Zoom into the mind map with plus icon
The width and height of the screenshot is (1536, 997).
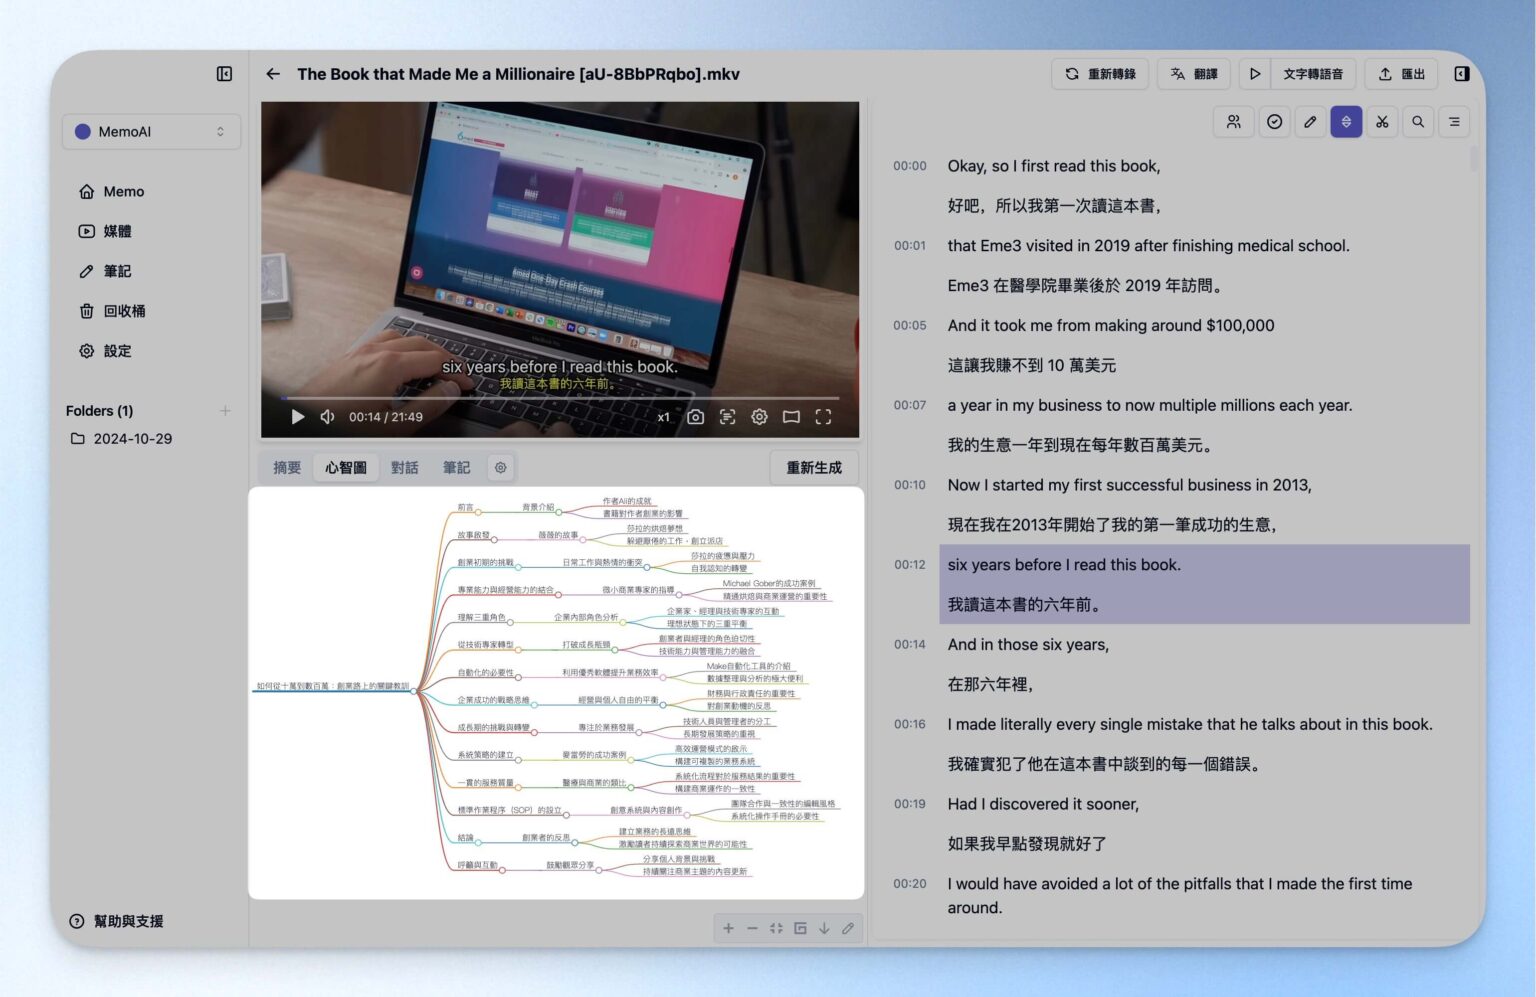coord(728,928)
